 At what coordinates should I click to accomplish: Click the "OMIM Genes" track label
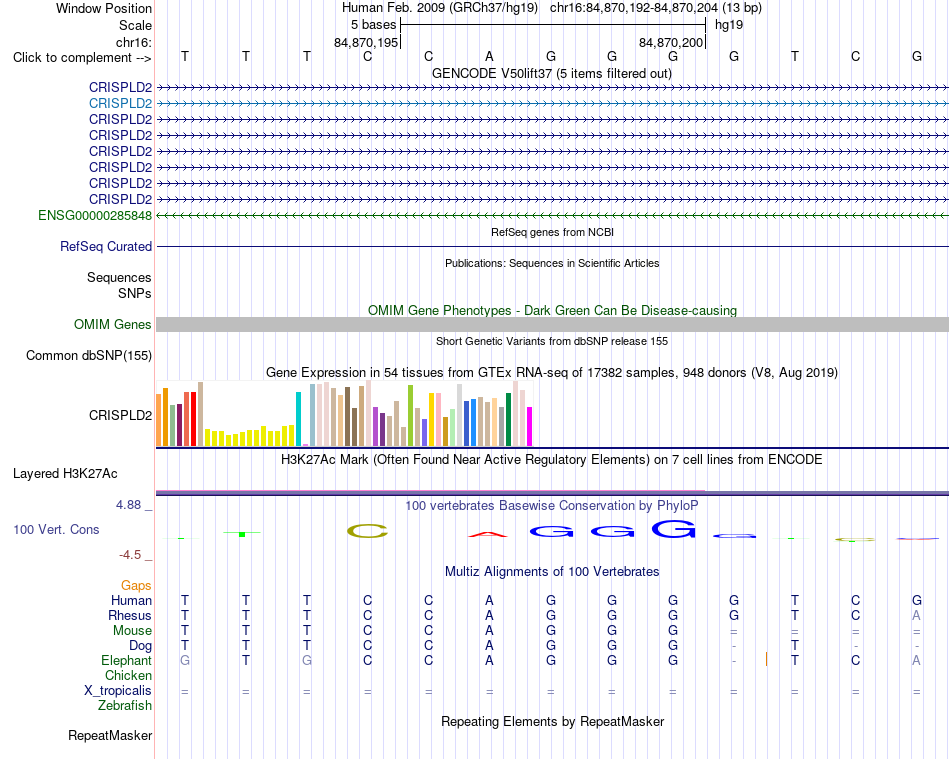(x=112, y=325)
